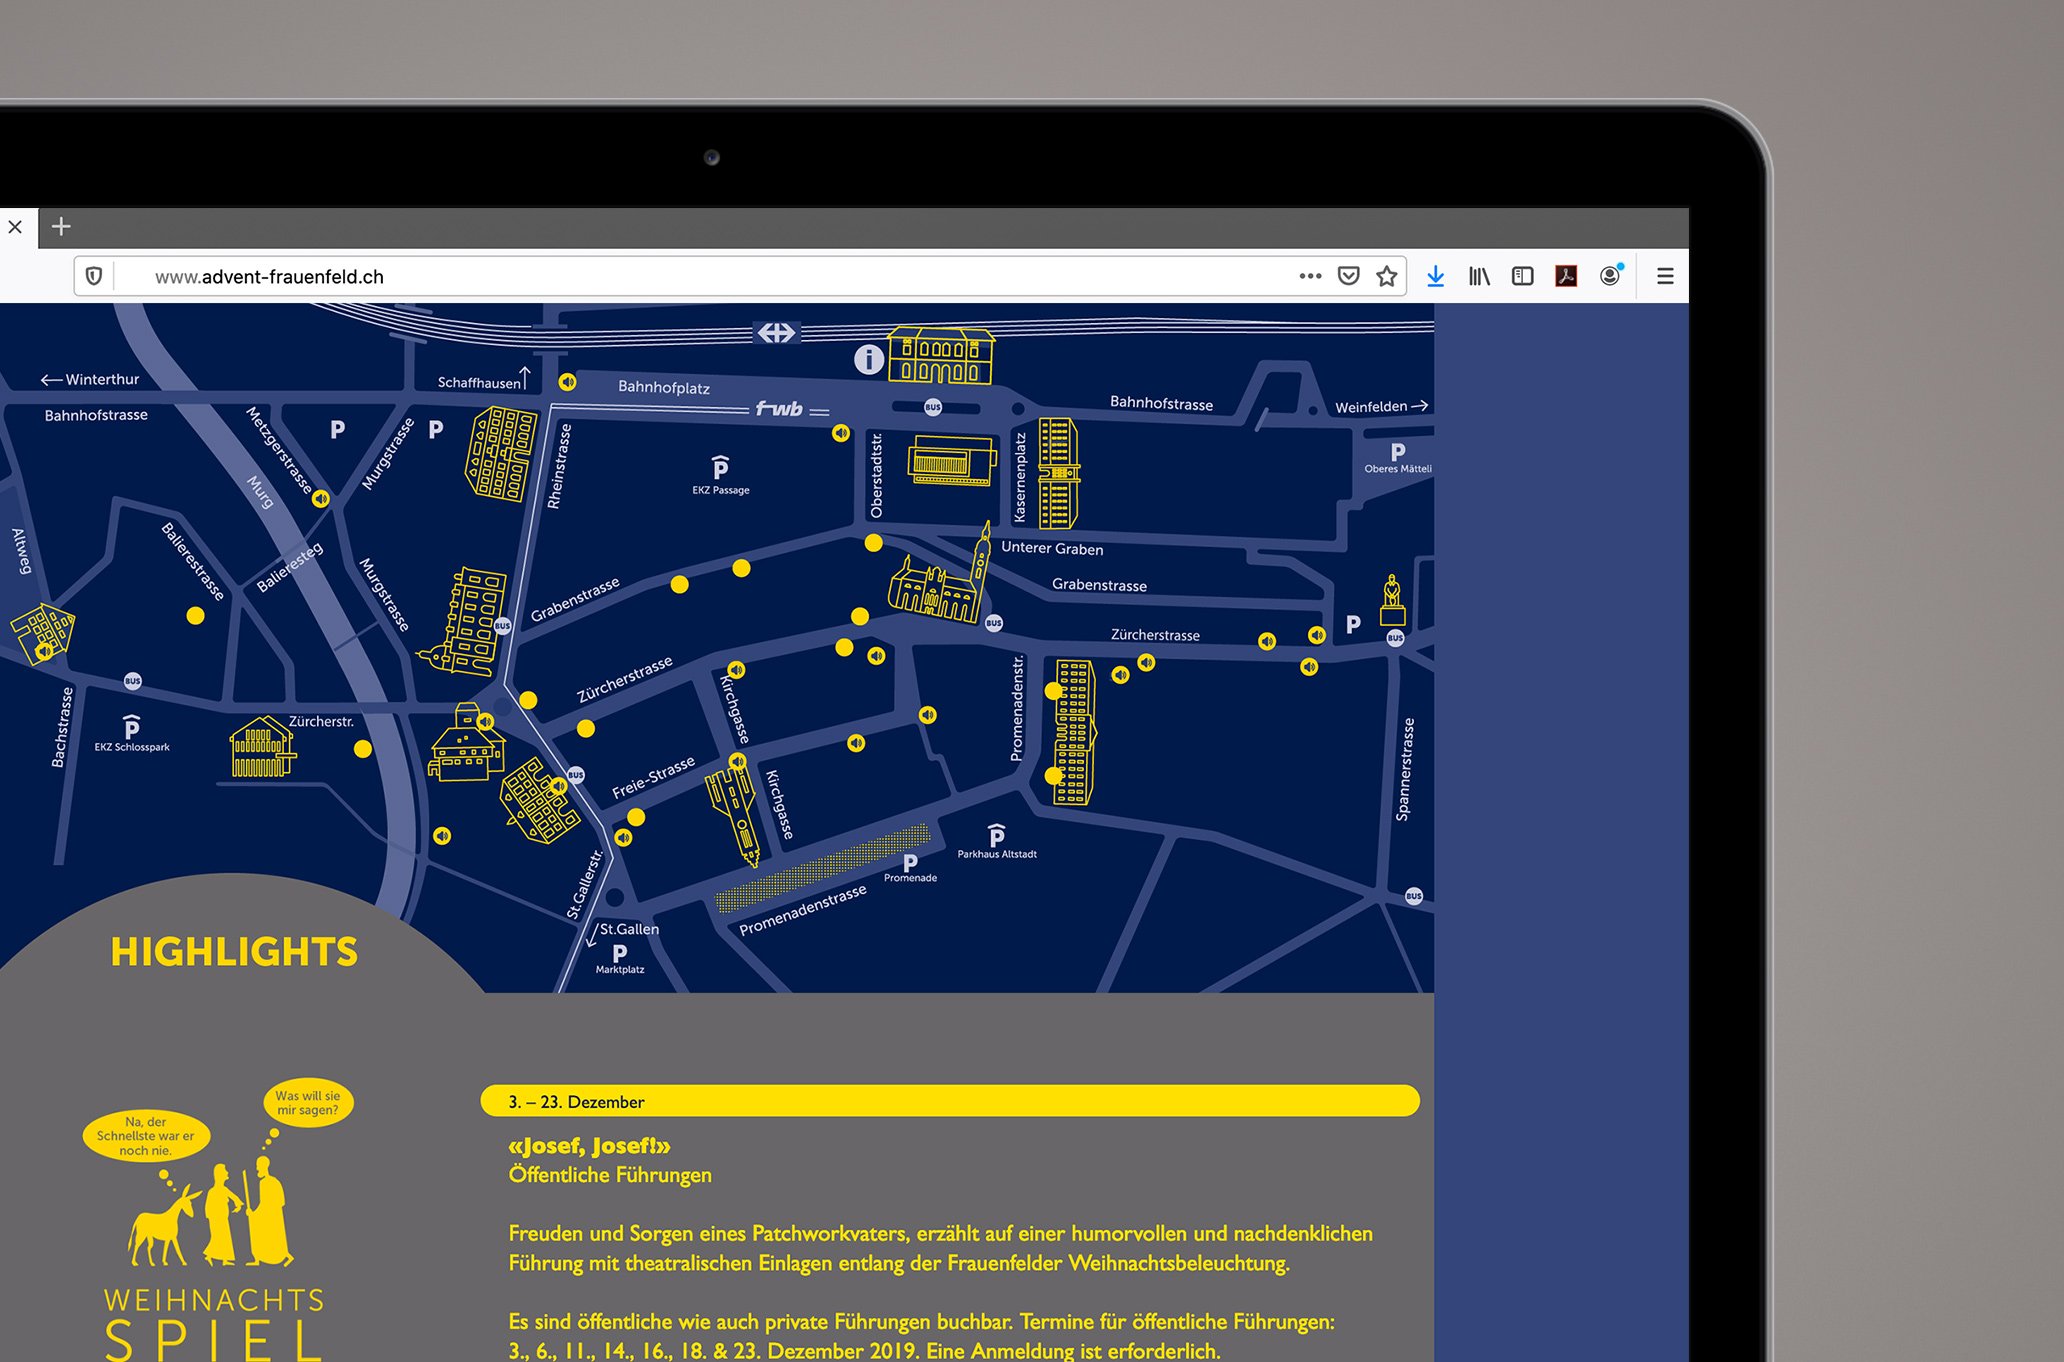Select the Parkhaus Altstadt parking marker
2064x1362 pixels.
pyautogui.click(x=996, y=835)
